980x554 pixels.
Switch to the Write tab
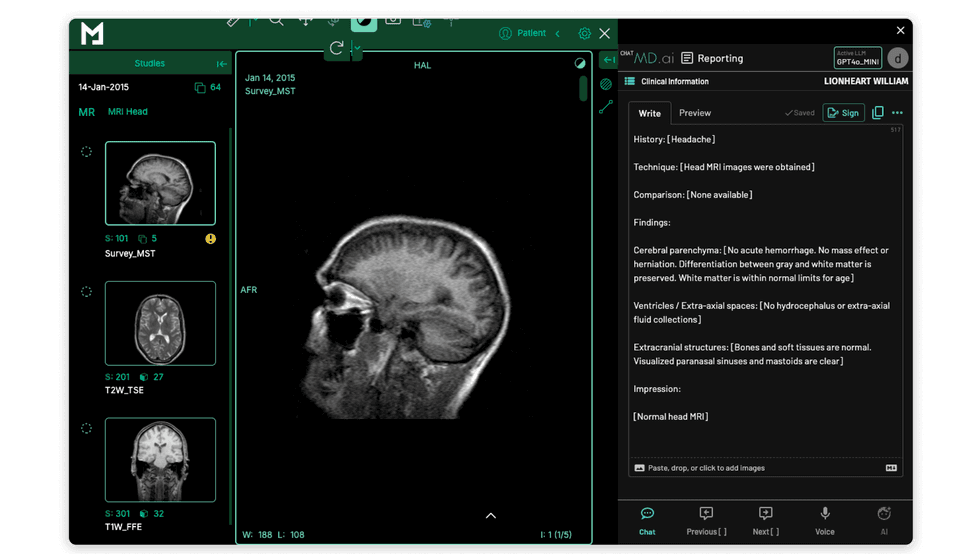(x=649, y=113)
